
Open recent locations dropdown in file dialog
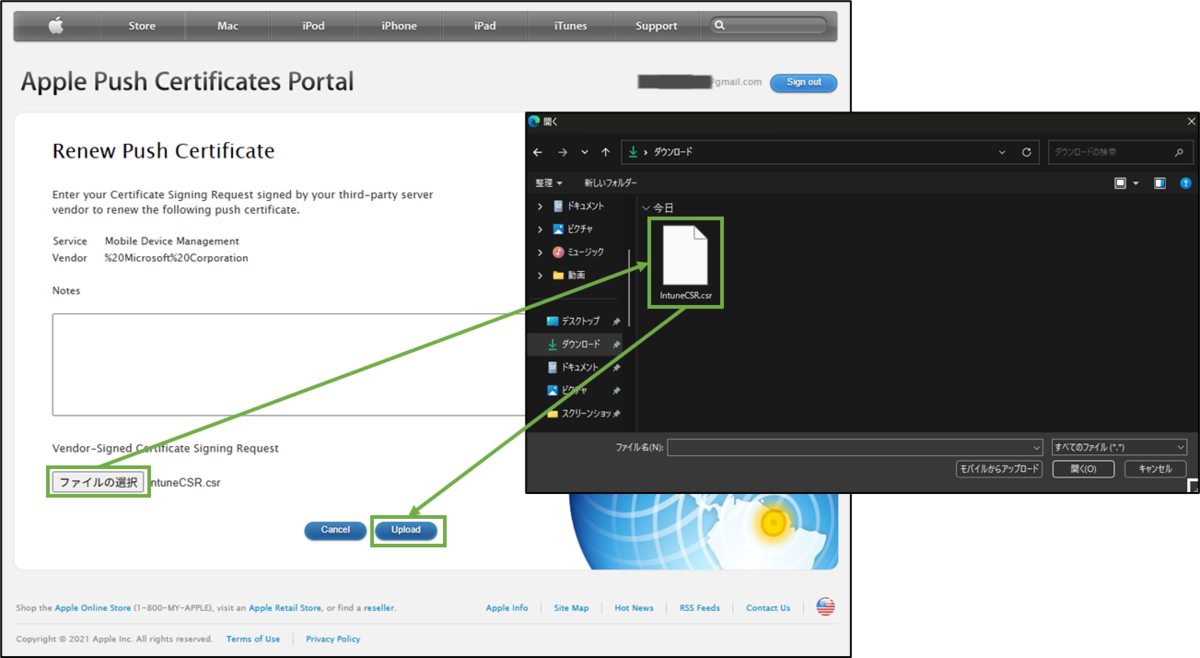(x=585, y=152)
